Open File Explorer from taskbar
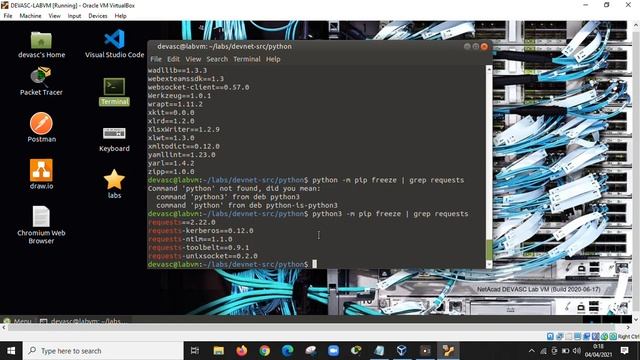Viewport: 640px width, 360px height. coord(218,351)
